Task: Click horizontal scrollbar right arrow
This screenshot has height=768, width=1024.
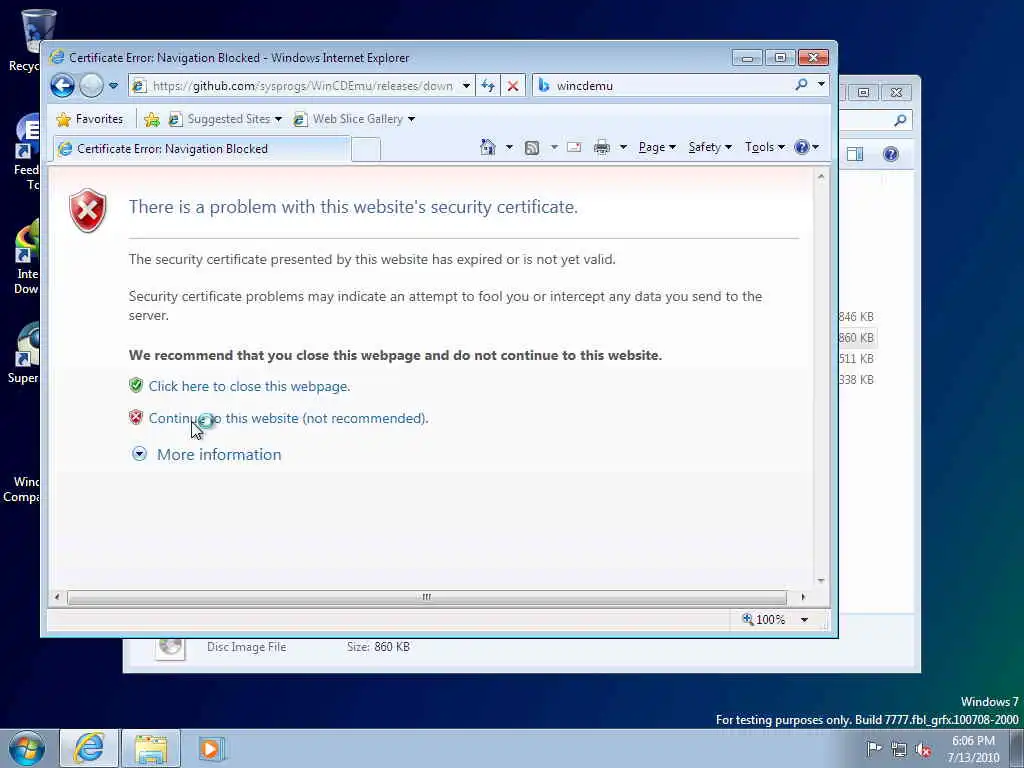Action: [803, 597]
